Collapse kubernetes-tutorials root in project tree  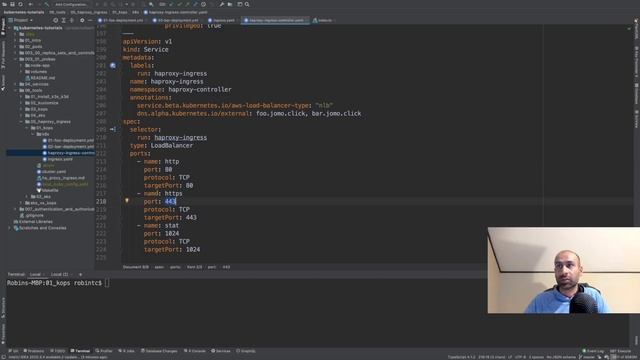[x=10, y=28]
